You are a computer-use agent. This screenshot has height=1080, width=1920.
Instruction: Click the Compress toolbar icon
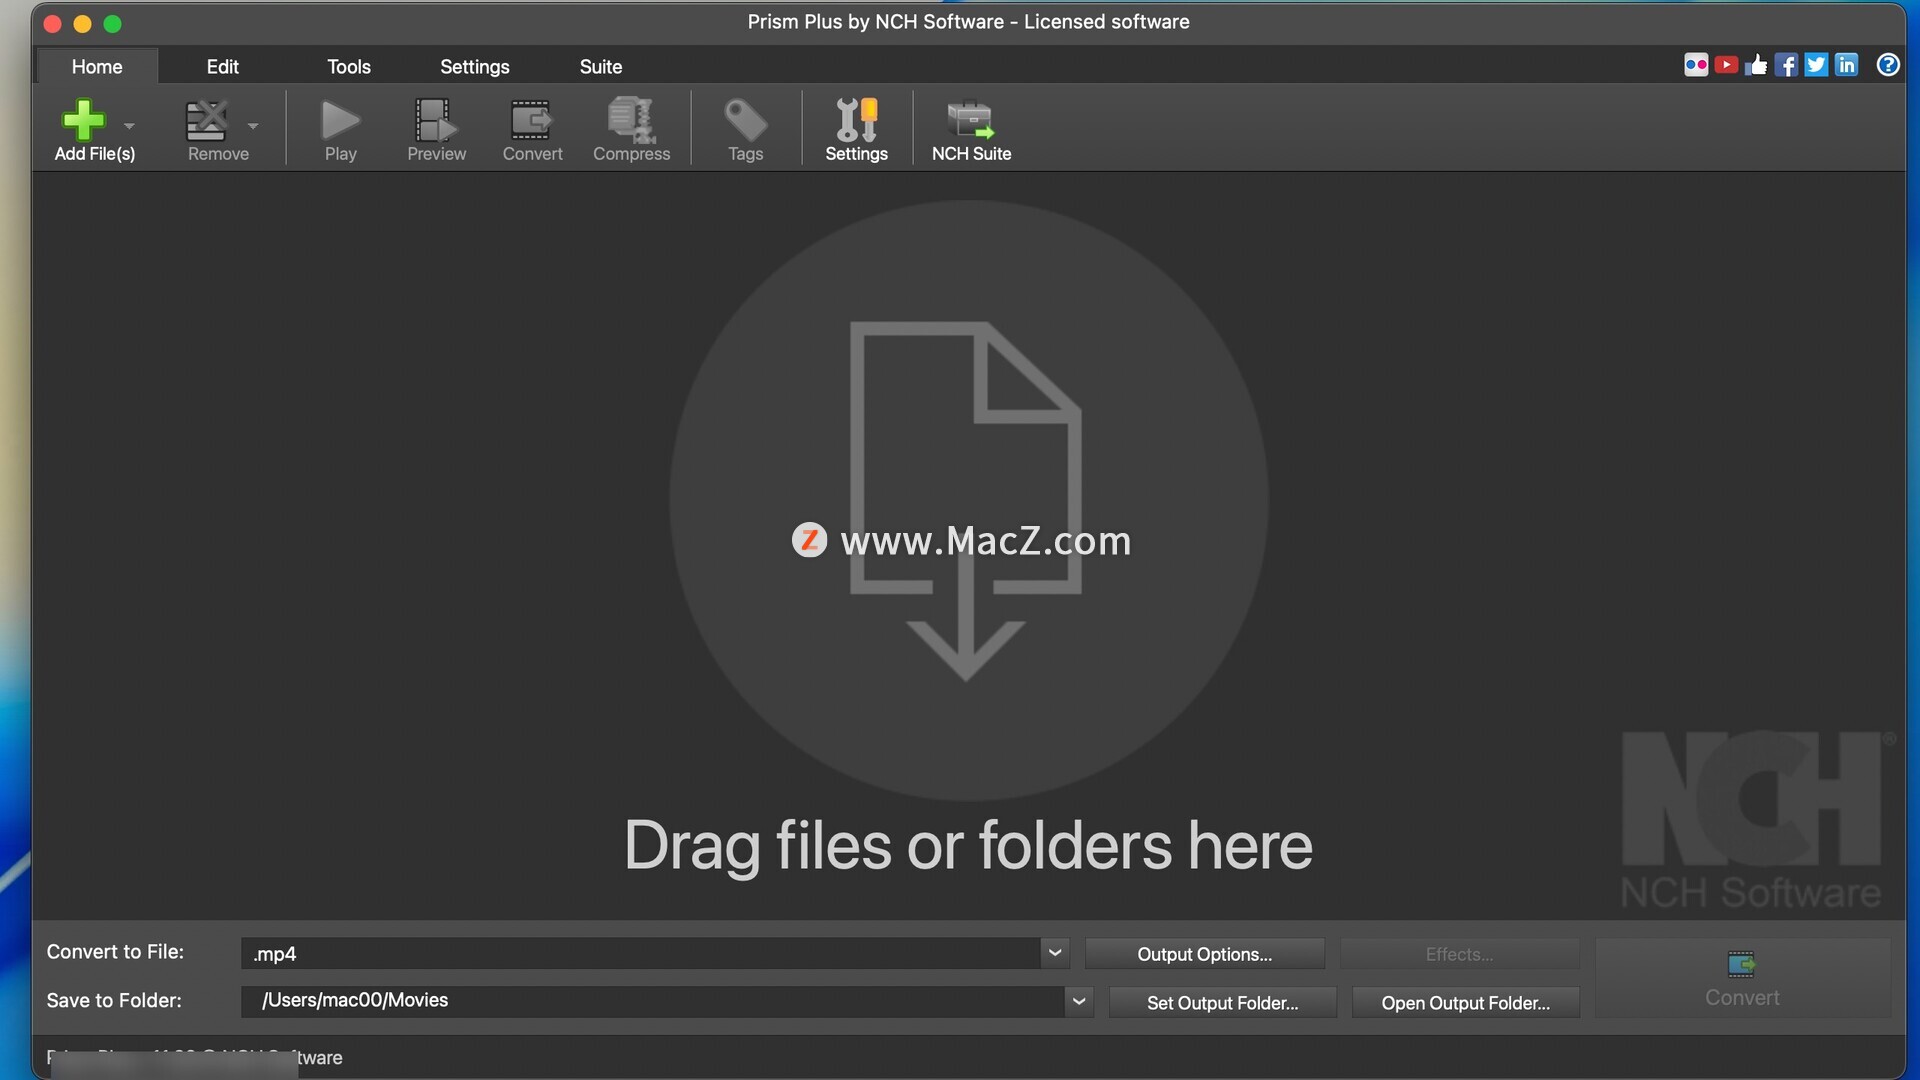click(631, 120)
